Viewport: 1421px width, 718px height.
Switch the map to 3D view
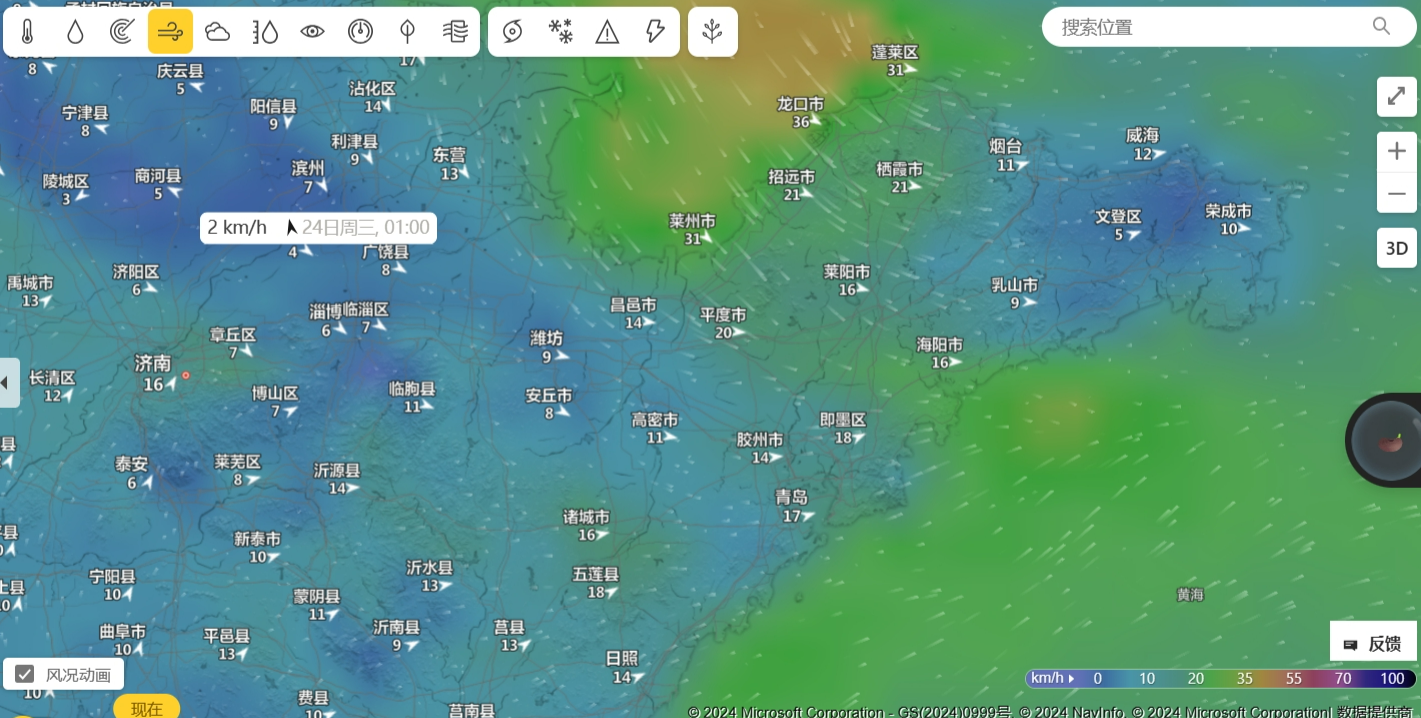coord(1397,248)
